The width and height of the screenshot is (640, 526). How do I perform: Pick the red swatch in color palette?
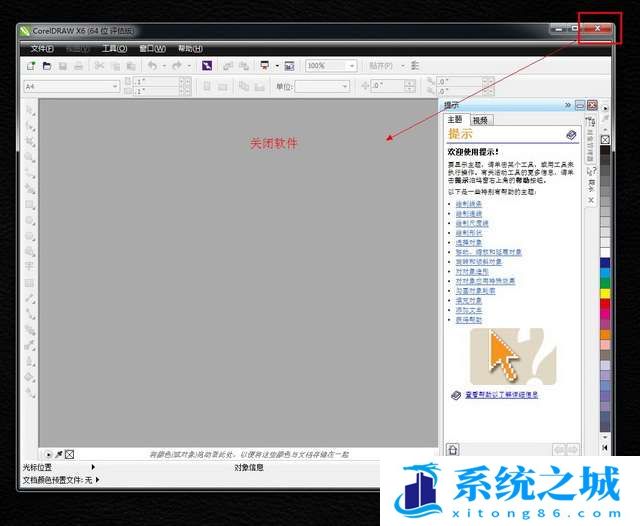pos(605,303)
